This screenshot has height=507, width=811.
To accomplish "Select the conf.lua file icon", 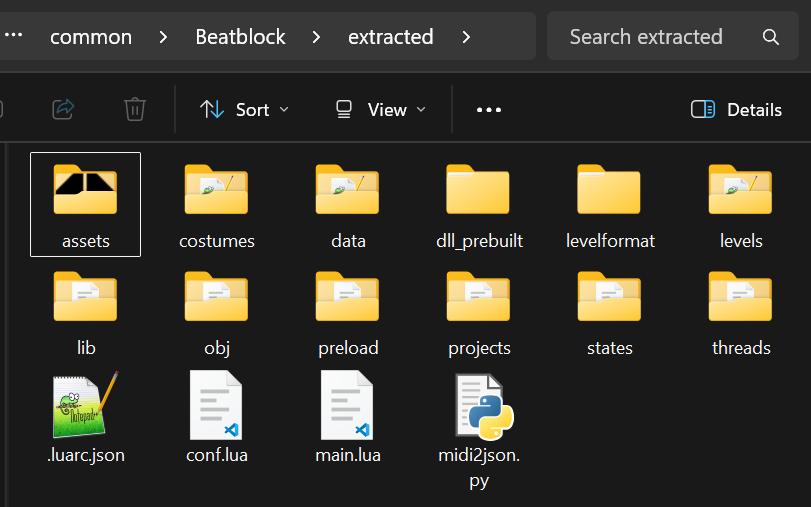I will pos(216,405).
